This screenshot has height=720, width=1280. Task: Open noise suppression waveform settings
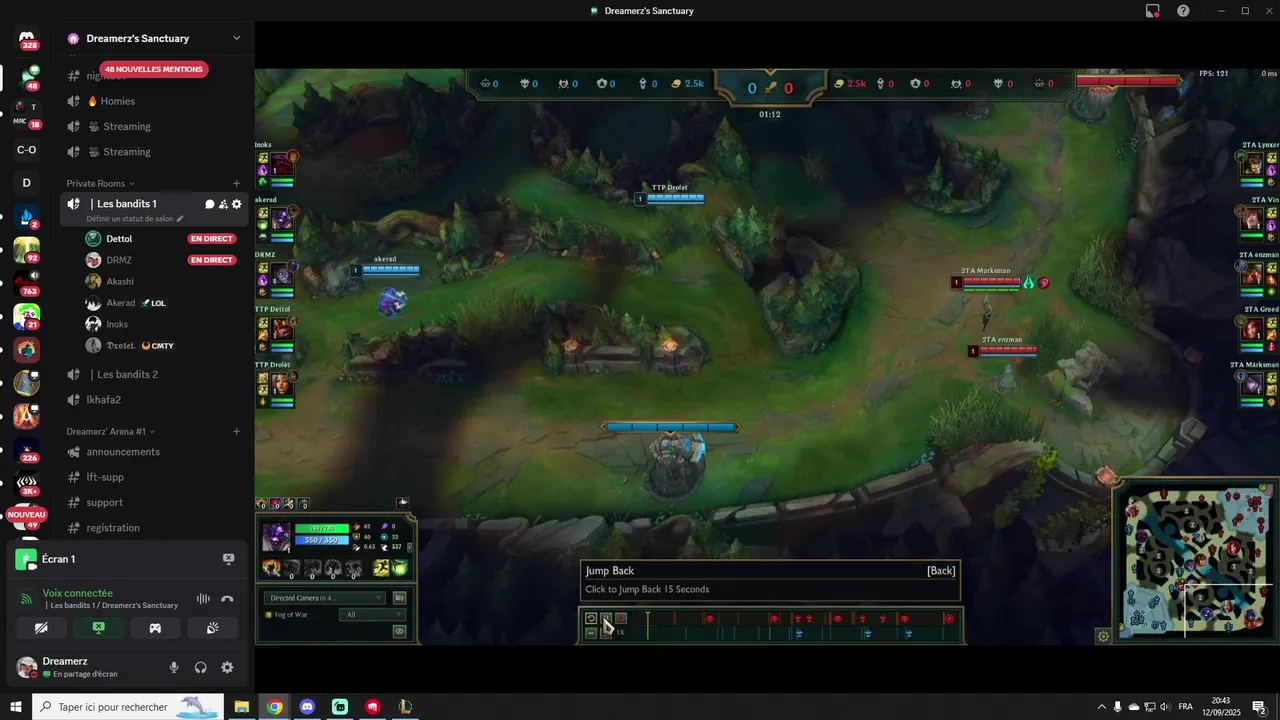[x=203, y=599]
